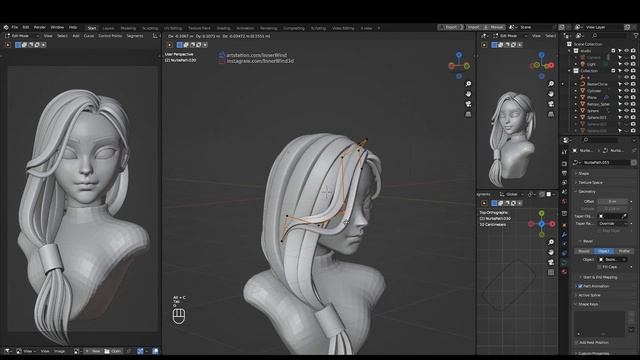The image size is (640, 360).
Task: Hide the Light object via its eye icon
Action: (x=626, y=64)
